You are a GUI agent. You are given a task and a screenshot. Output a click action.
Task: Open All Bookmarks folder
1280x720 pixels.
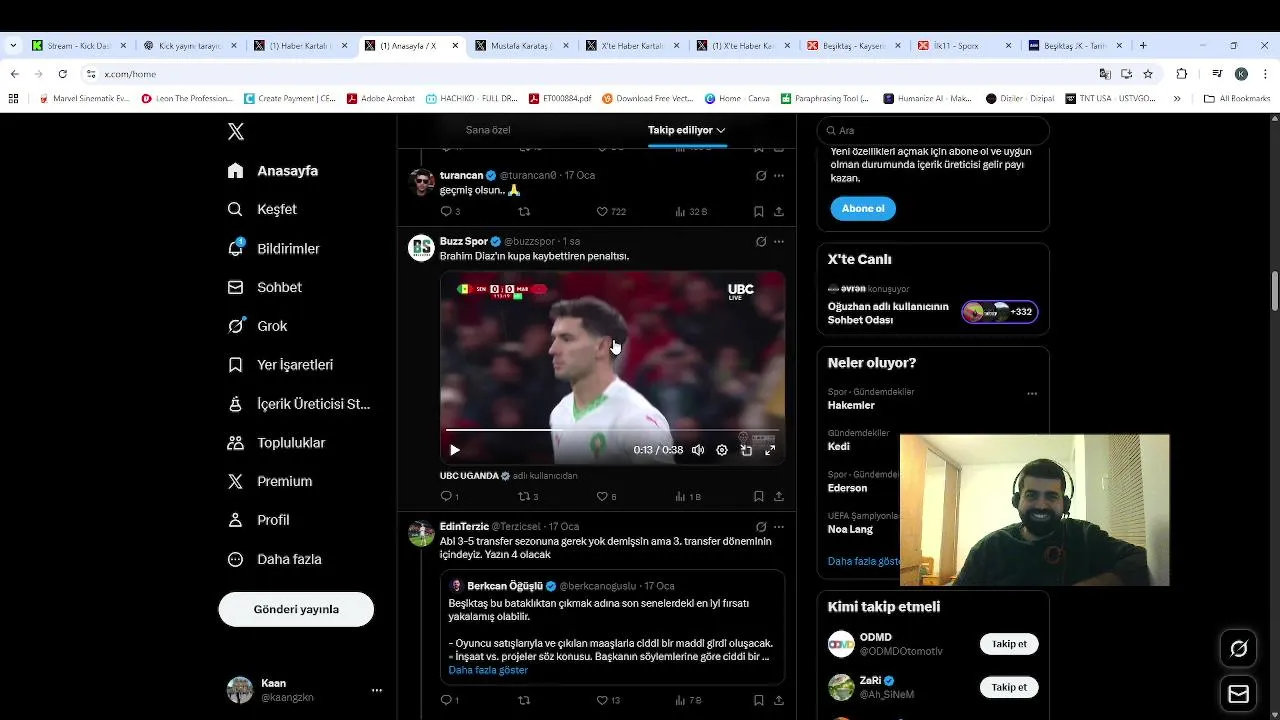coord(1237,99)
